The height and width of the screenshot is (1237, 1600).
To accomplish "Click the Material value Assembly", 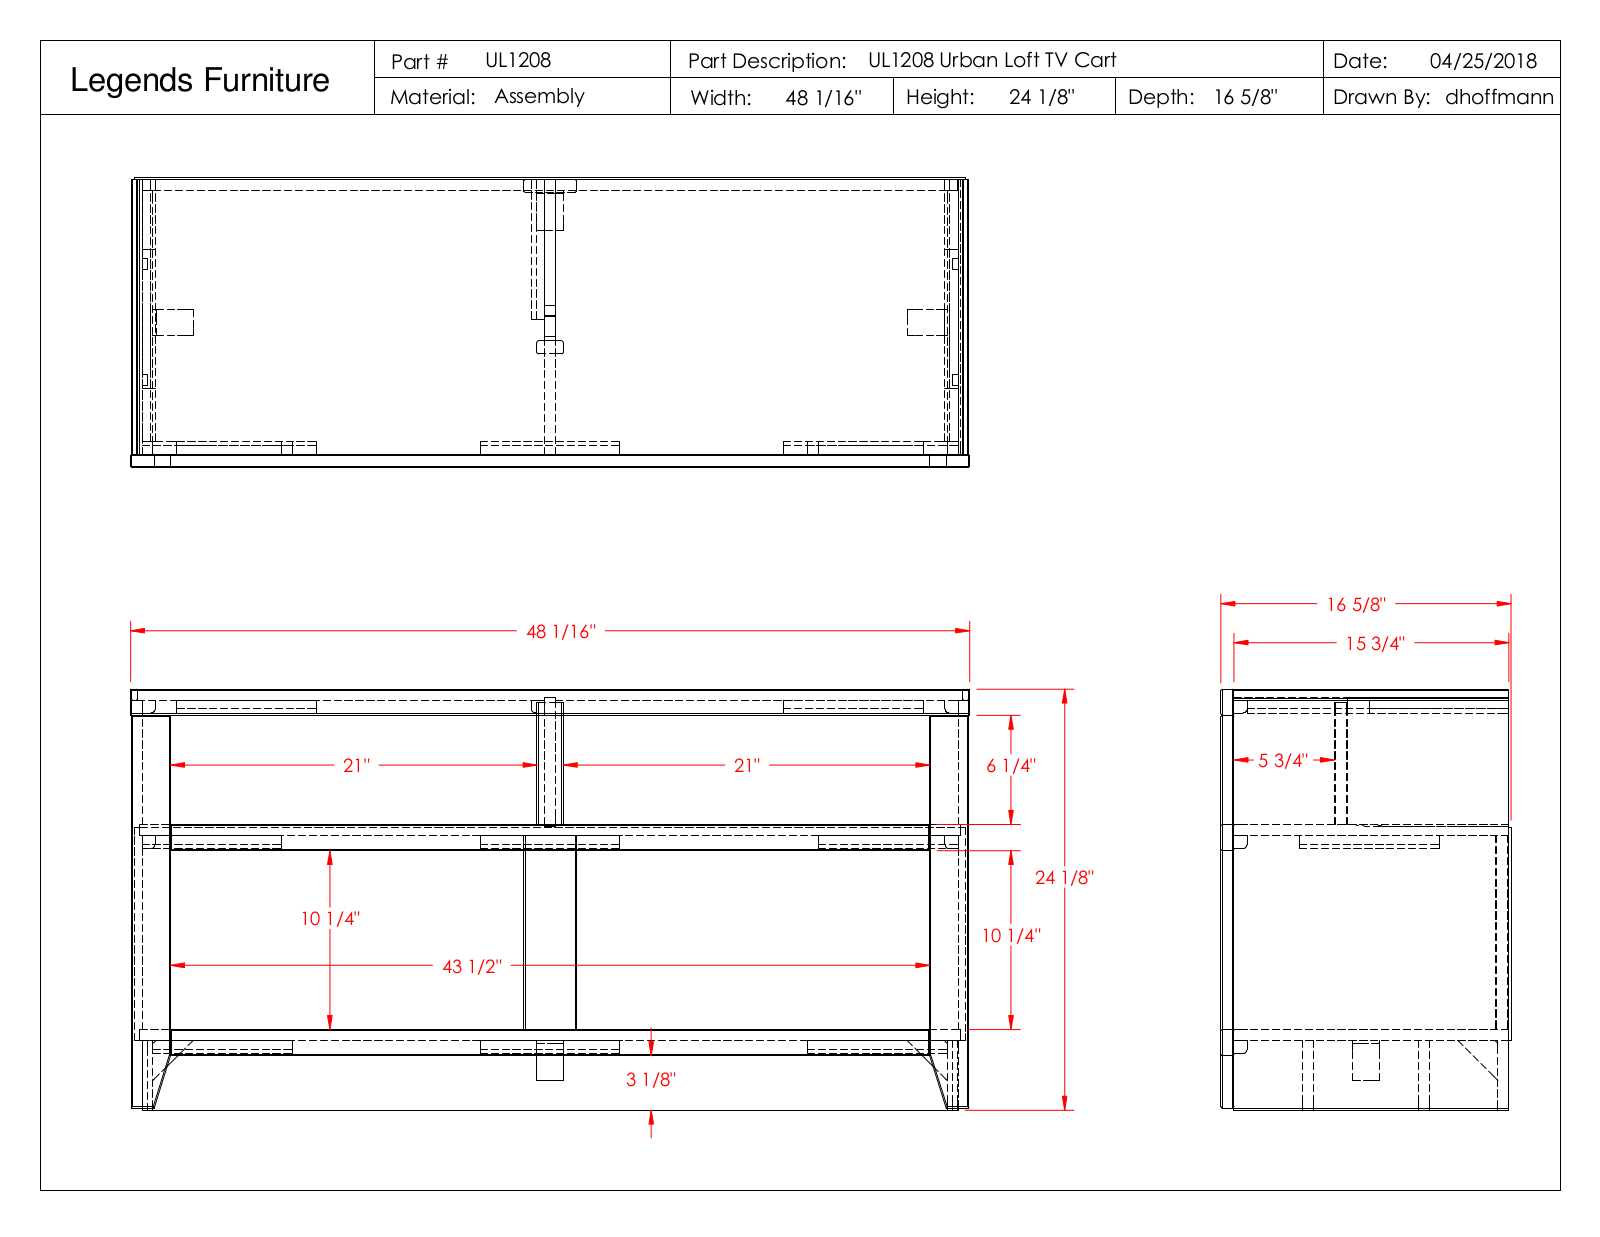I will [539, 97].
